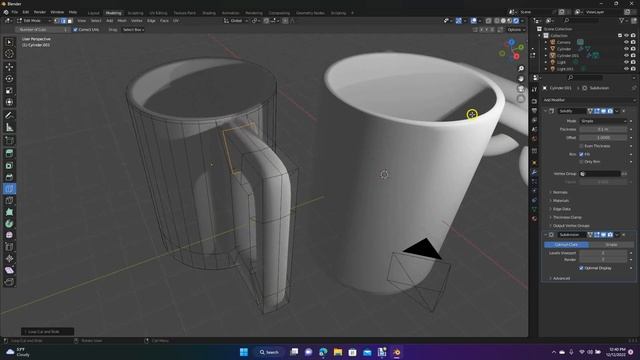Switch to the UV Editing workspace tab

(158, 13)
